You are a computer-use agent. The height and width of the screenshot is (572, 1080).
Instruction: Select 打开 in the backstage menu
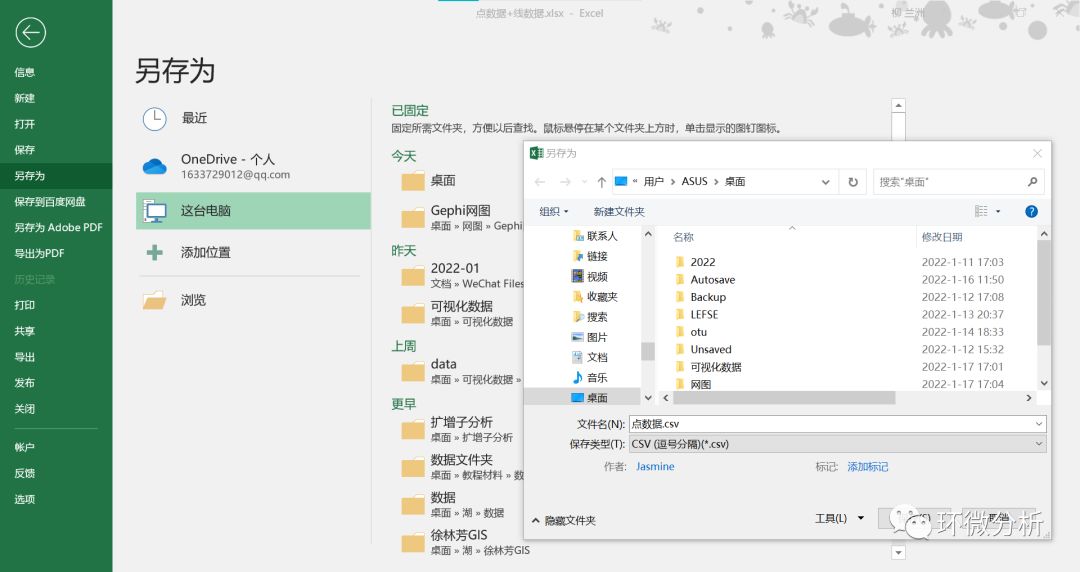point(25,124)
